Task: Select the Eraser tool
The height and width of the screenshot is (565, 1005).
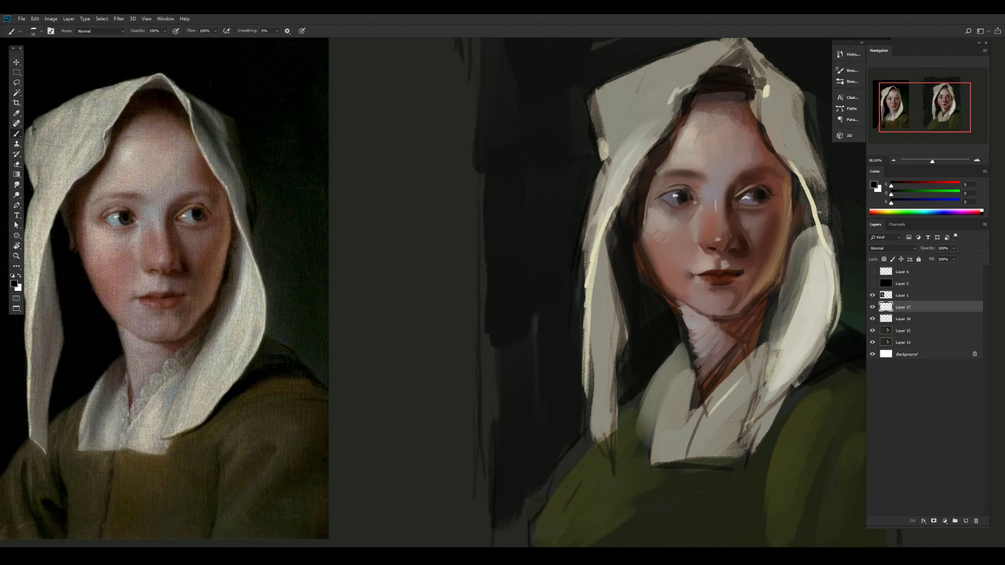Action: [x=17, y=165]
